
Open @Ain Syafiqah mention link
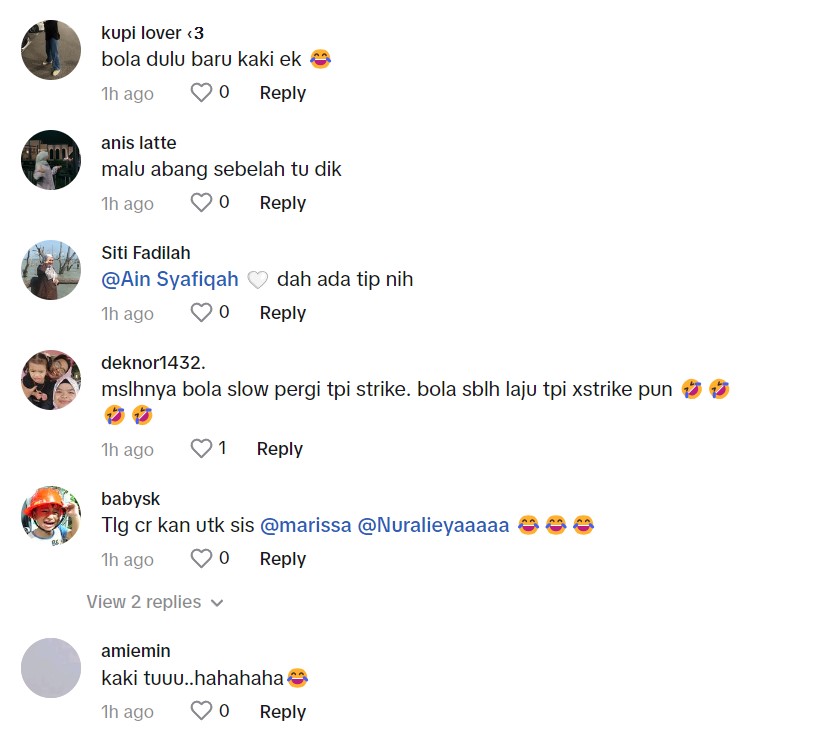pos(170,280)
